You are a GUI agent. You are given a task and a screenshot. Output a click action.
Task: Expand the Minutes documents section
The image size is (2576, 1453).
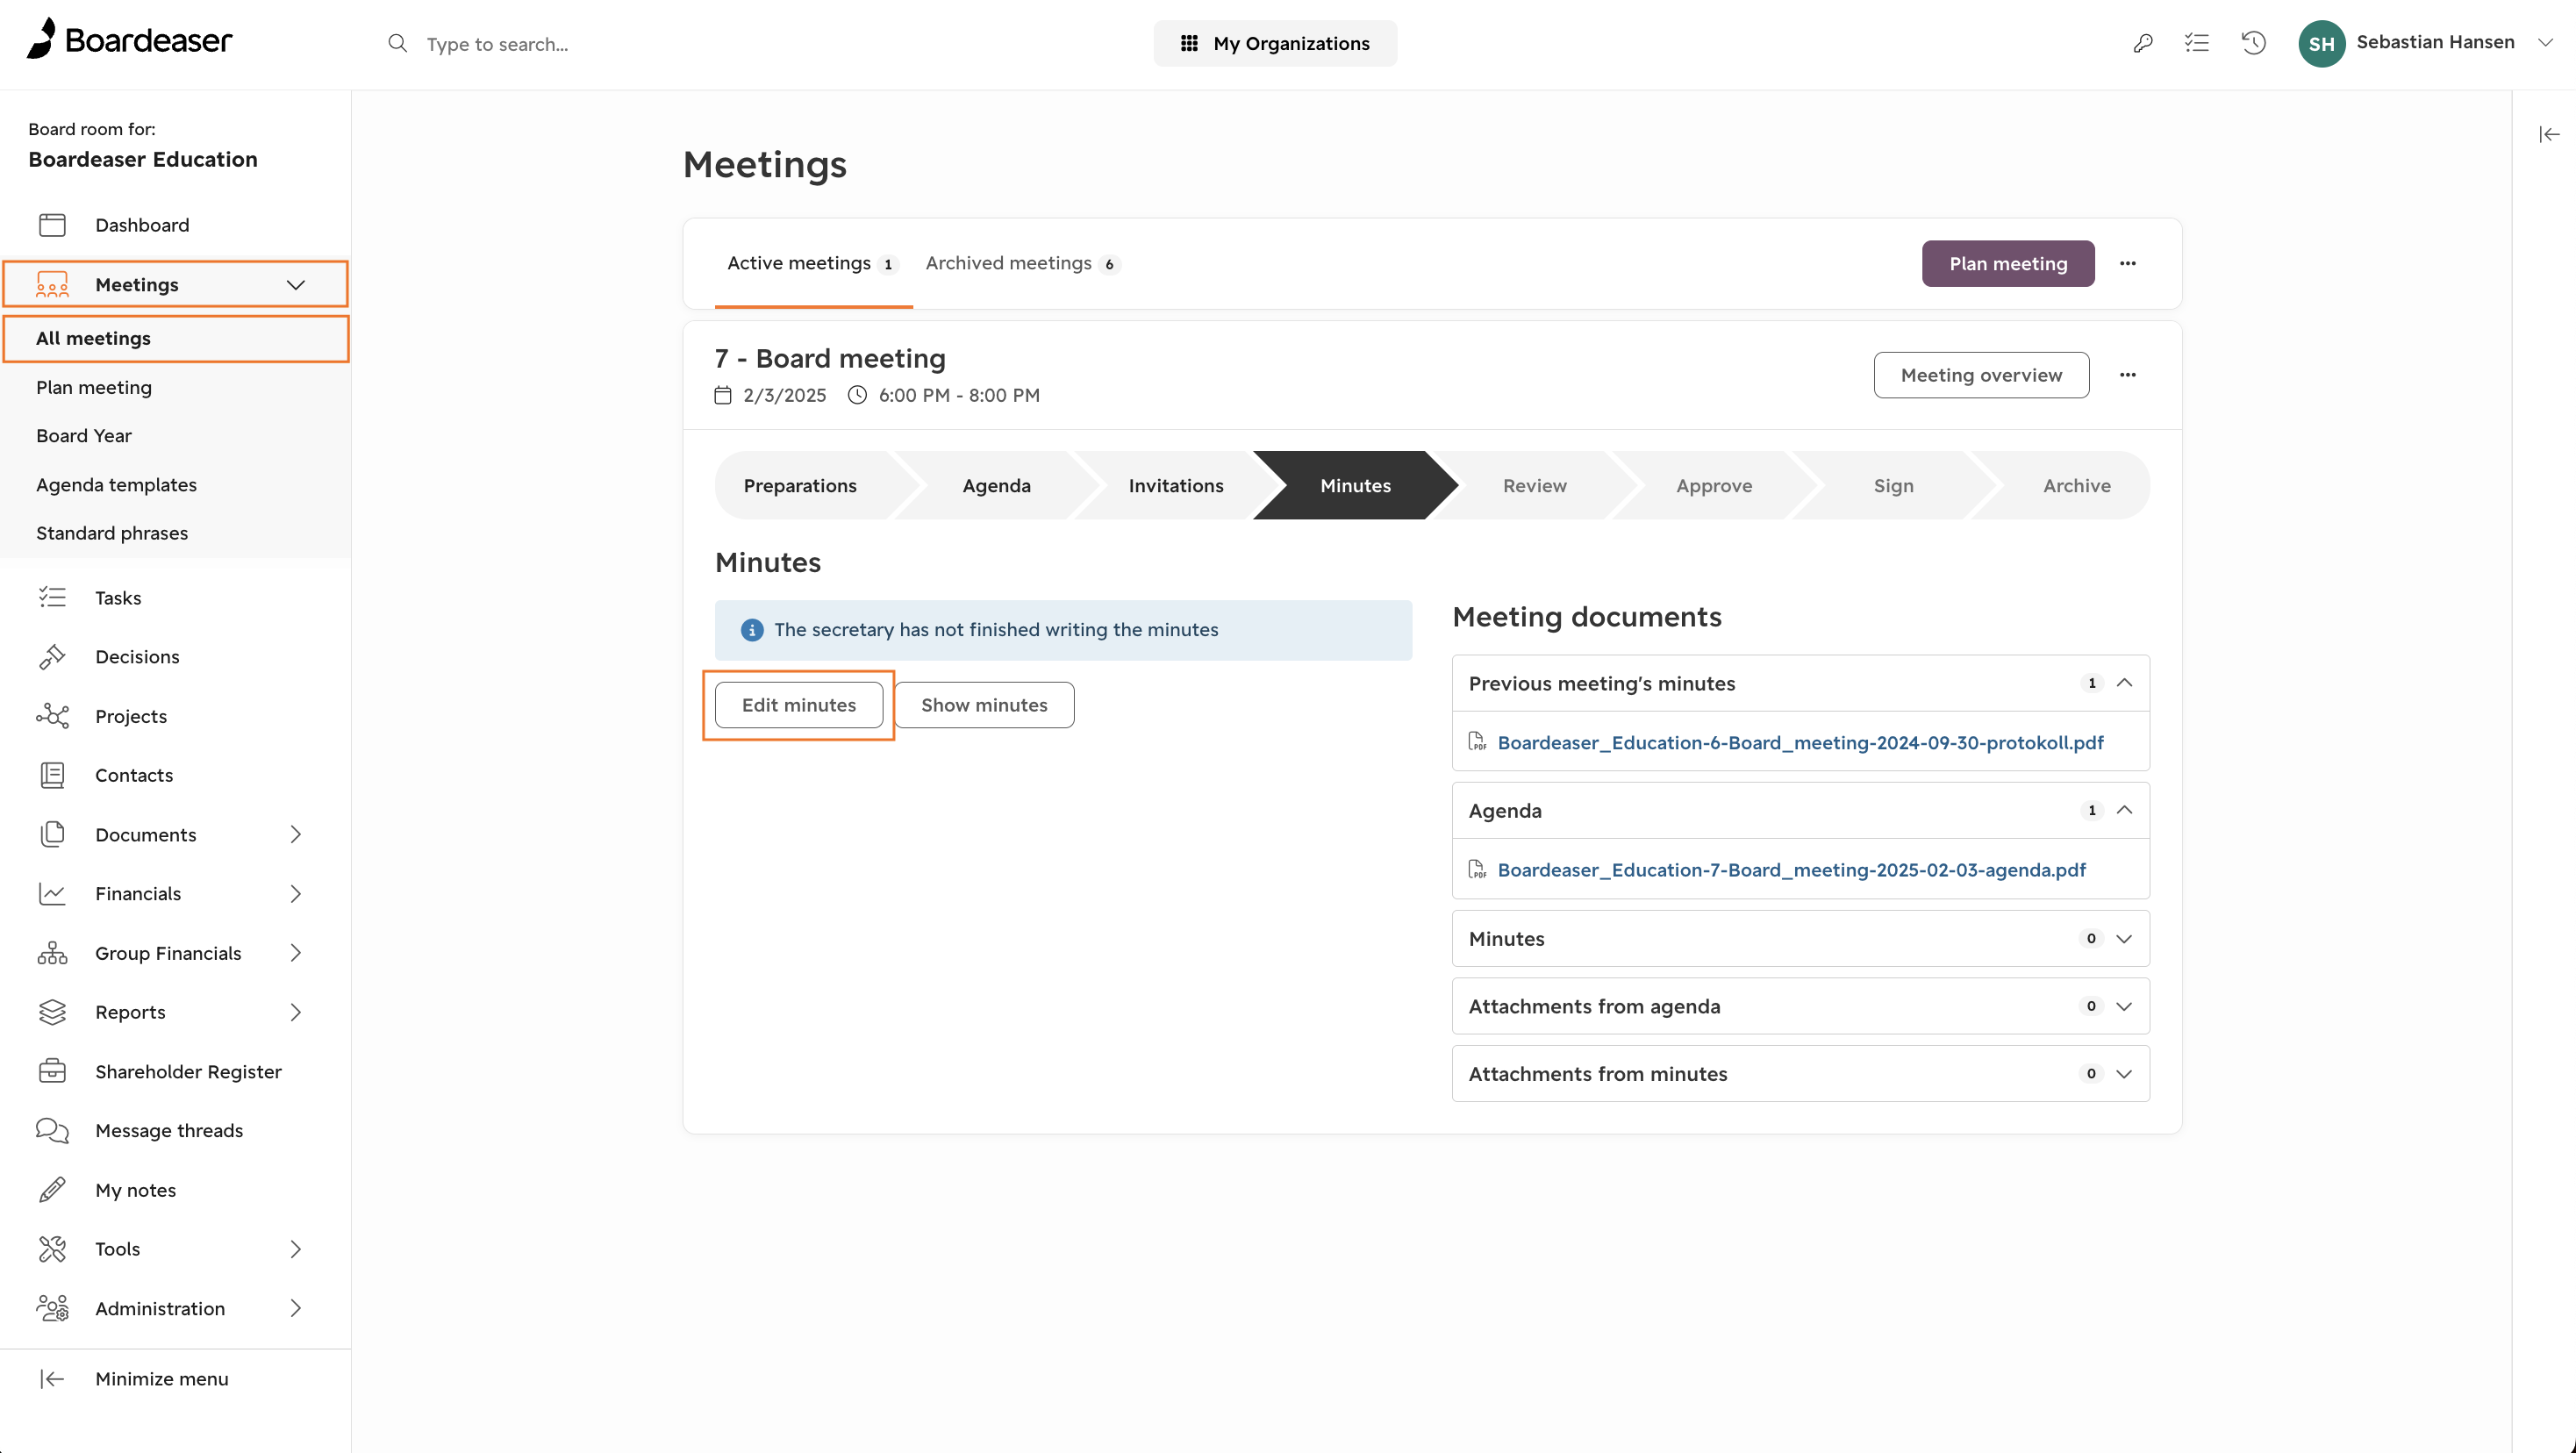click(x=2124, y=938)
